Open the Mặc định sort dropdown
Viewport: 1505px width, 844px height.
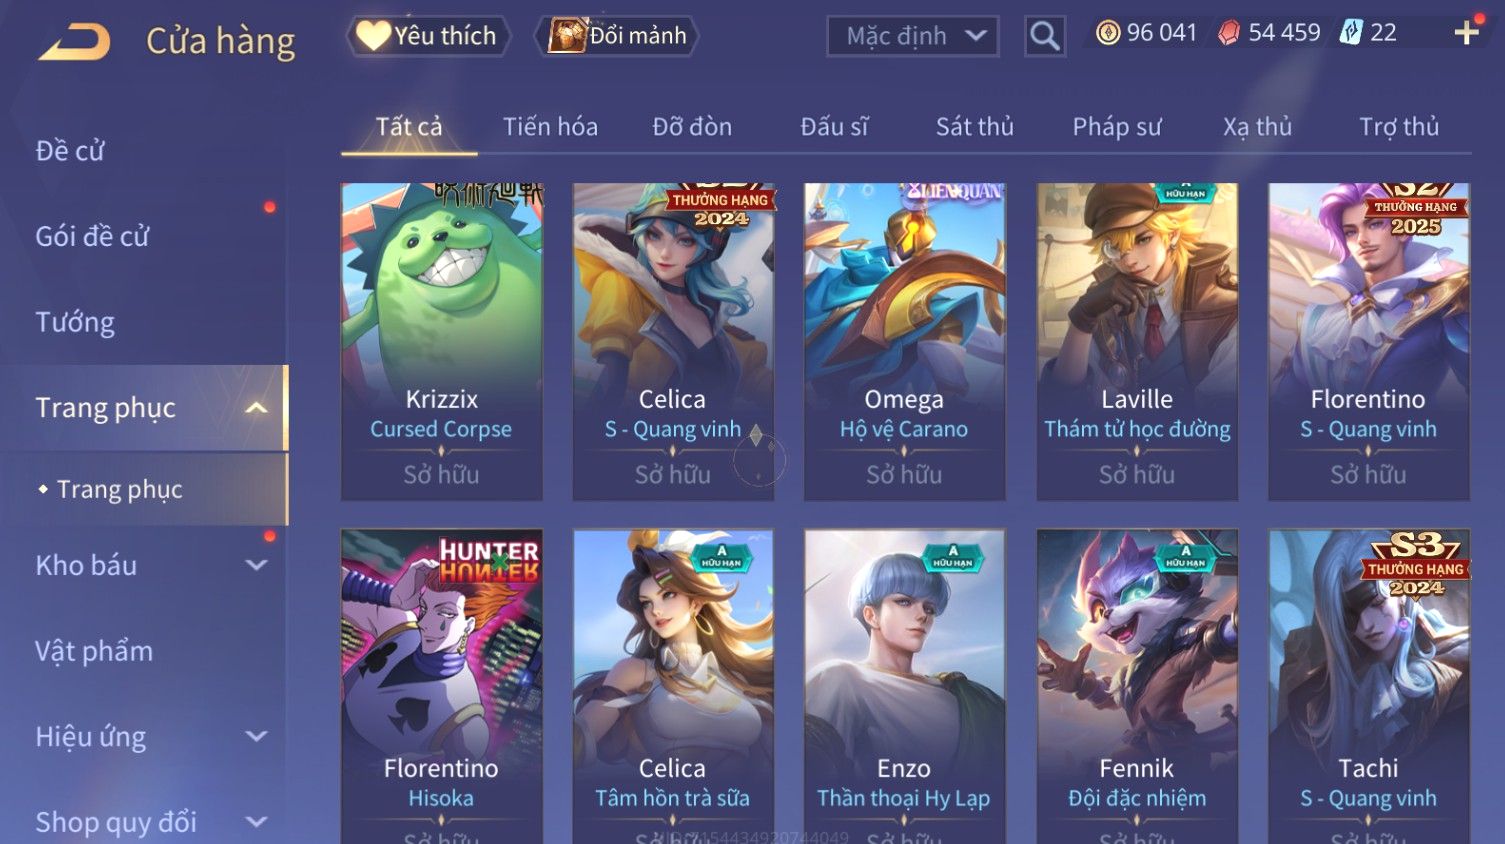[x=912, y=37]
